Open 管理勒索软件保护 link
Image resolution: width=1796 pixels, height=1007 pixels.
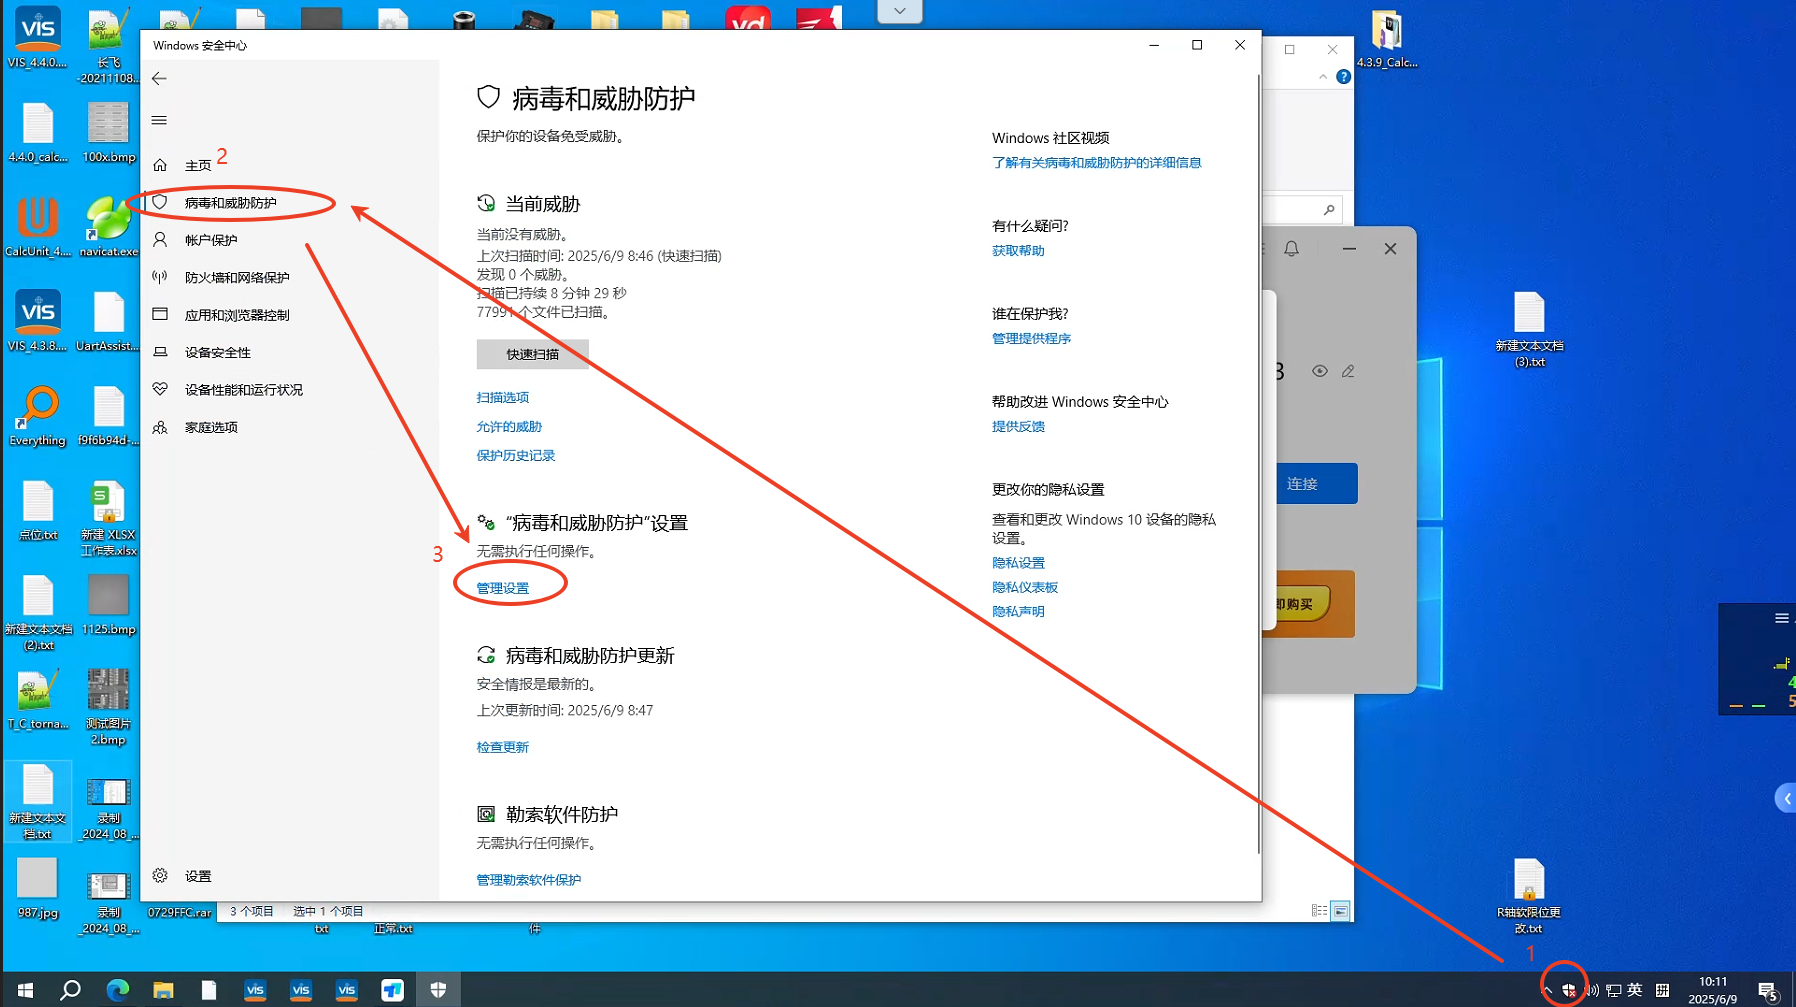[x=529, y=880]
